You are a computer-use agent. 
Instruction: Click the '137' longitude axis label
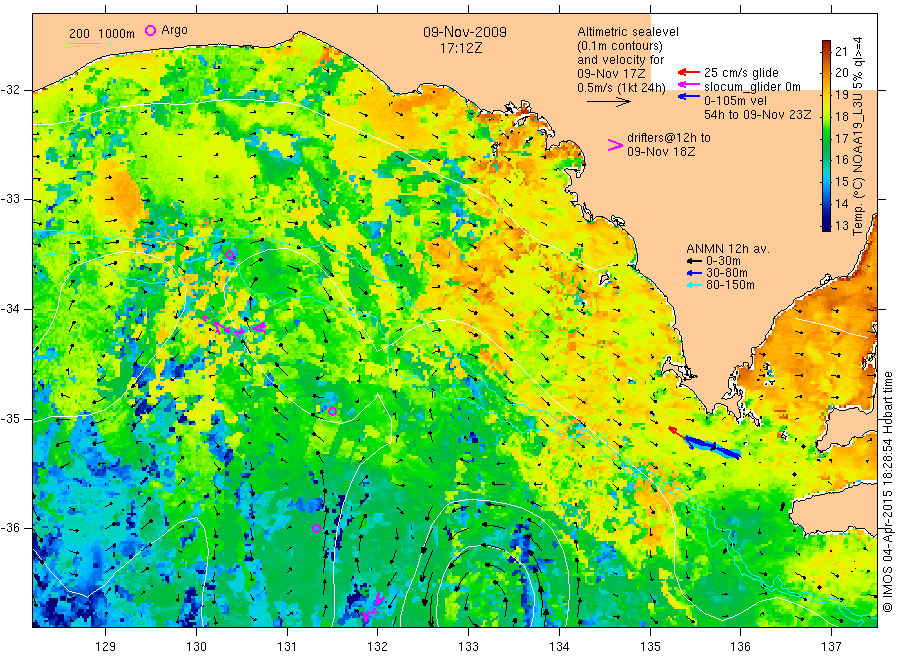(x=831, y=646)
